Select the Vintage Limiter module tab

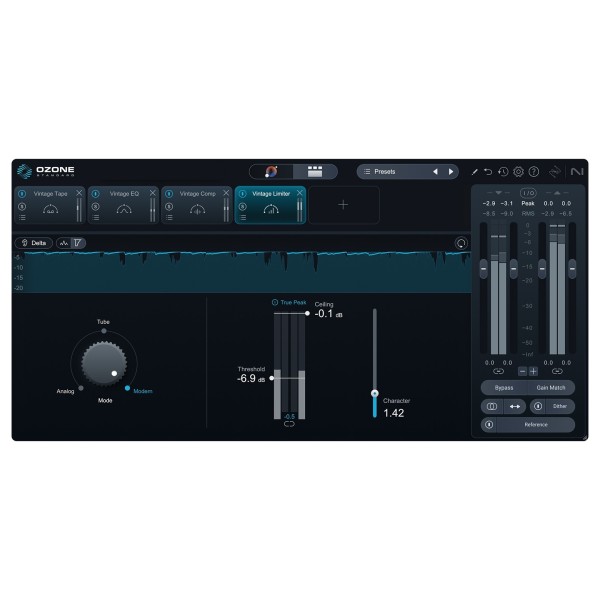point(271,205)
